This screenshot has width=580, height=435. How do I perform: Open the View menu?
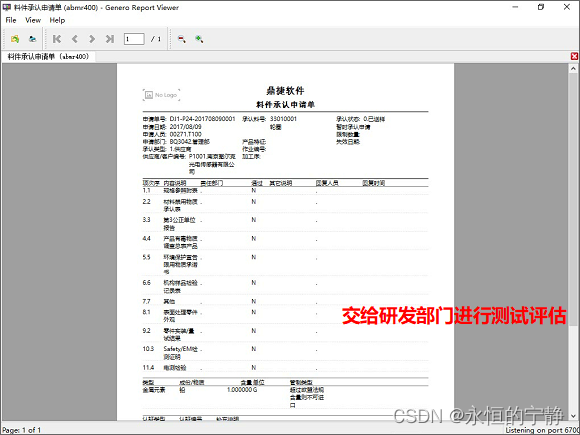coord(33,20)
